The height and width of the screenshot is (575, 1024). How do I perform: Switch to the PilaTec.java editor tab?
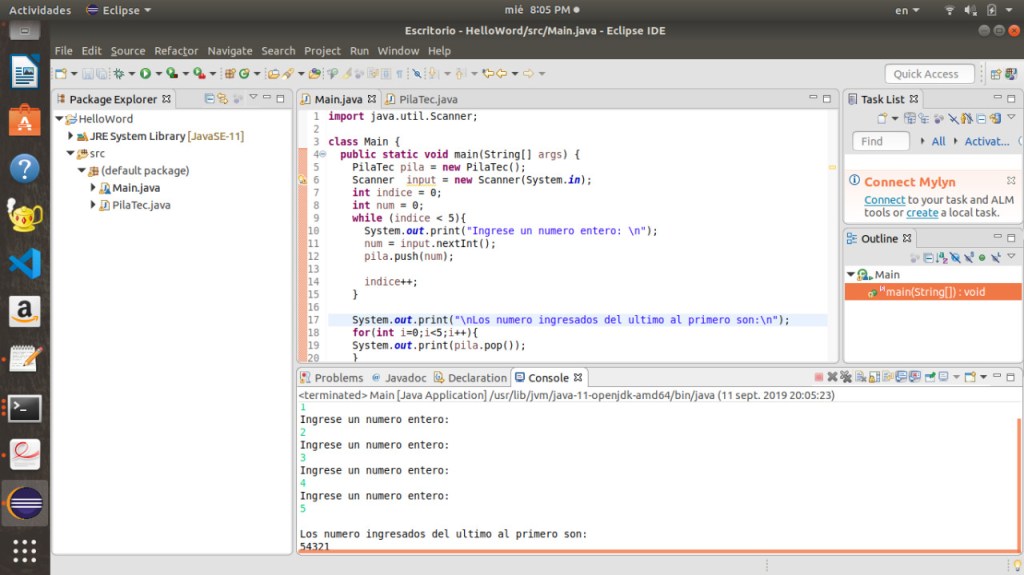(x=427, y=99)
